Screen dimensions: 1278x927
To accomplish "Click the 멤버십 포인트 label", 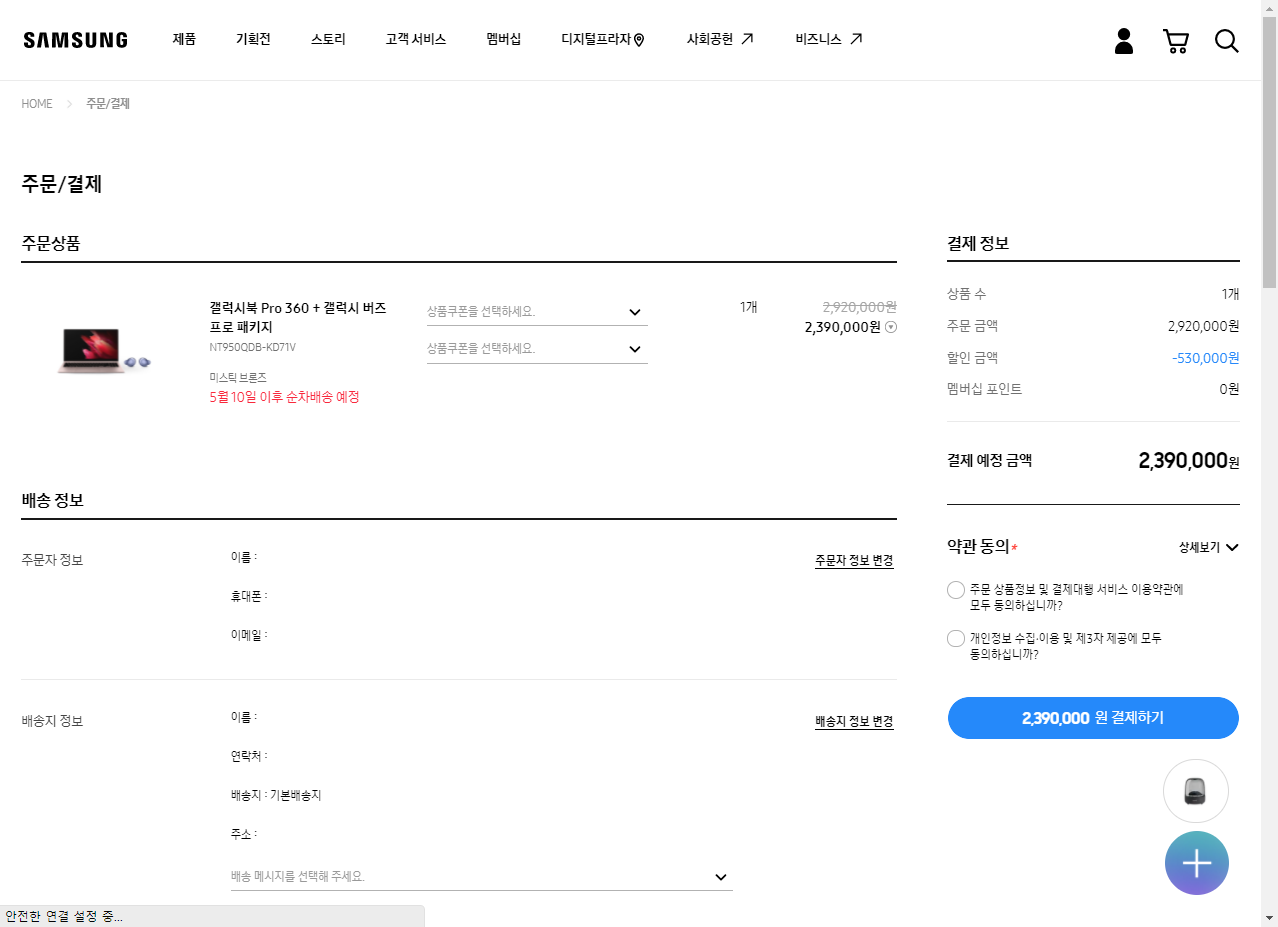I will click(985, 389).
